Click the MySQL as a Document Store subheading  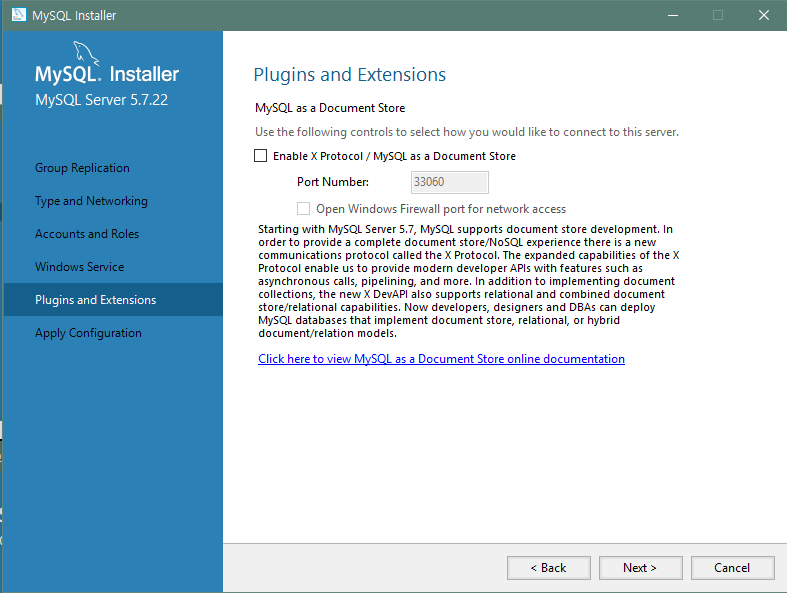[330, 108]
